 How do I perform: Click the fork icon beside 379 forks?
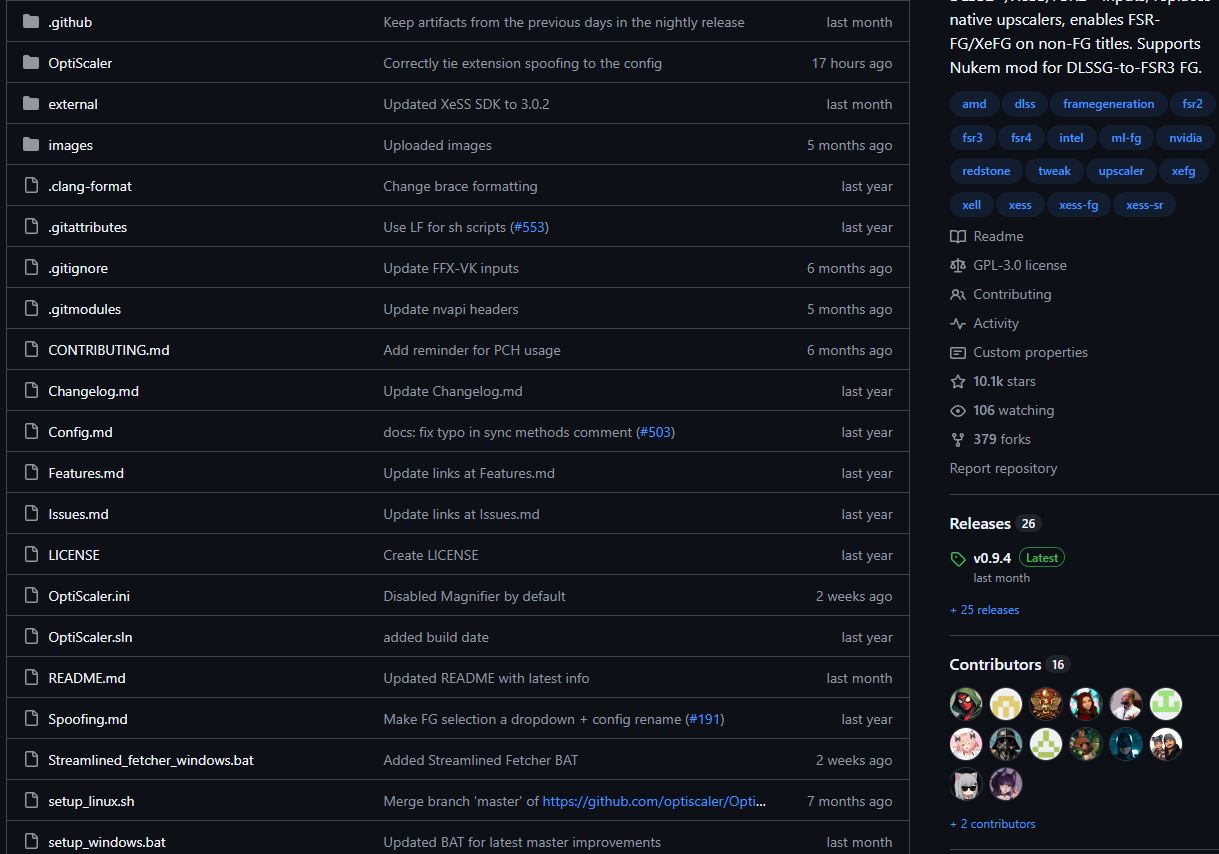click(x=958, y=439)
